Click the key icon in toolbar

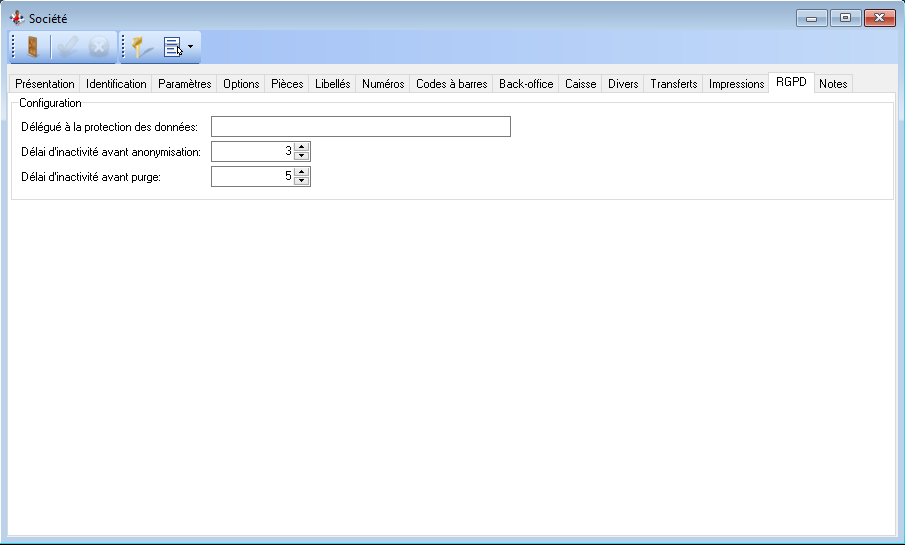coord(141,47)
